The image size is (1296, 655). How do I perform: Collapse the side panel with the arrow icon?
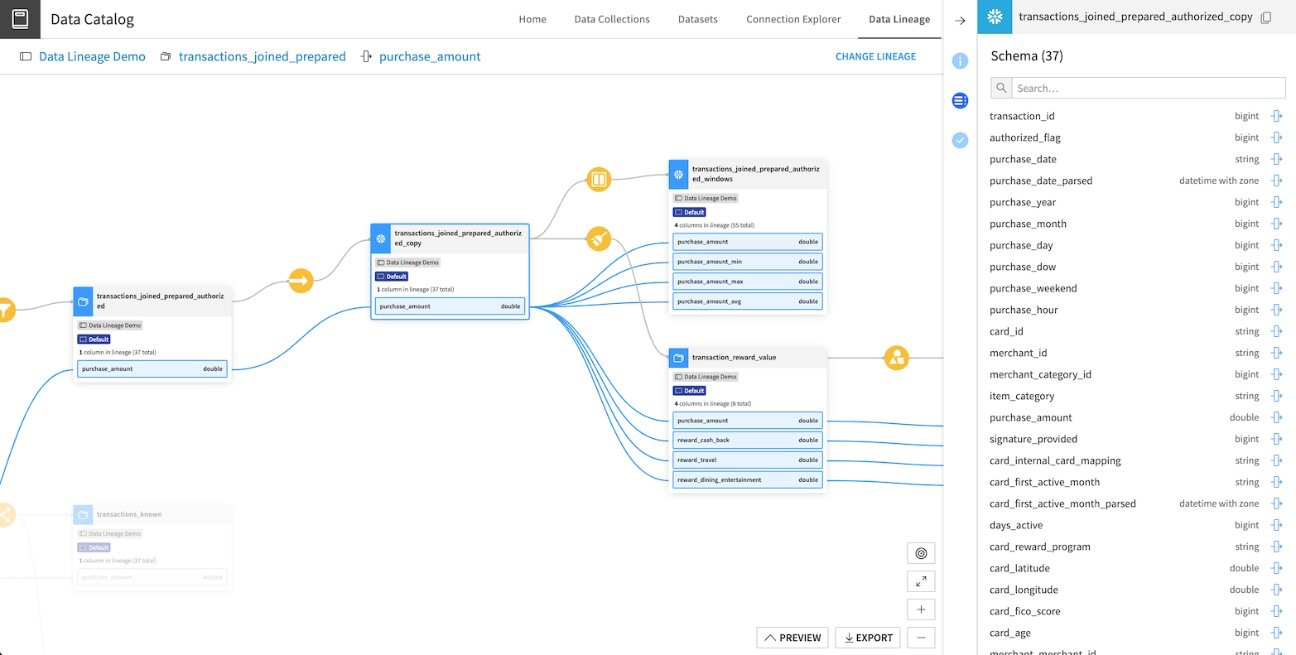(x=960, y=20)
